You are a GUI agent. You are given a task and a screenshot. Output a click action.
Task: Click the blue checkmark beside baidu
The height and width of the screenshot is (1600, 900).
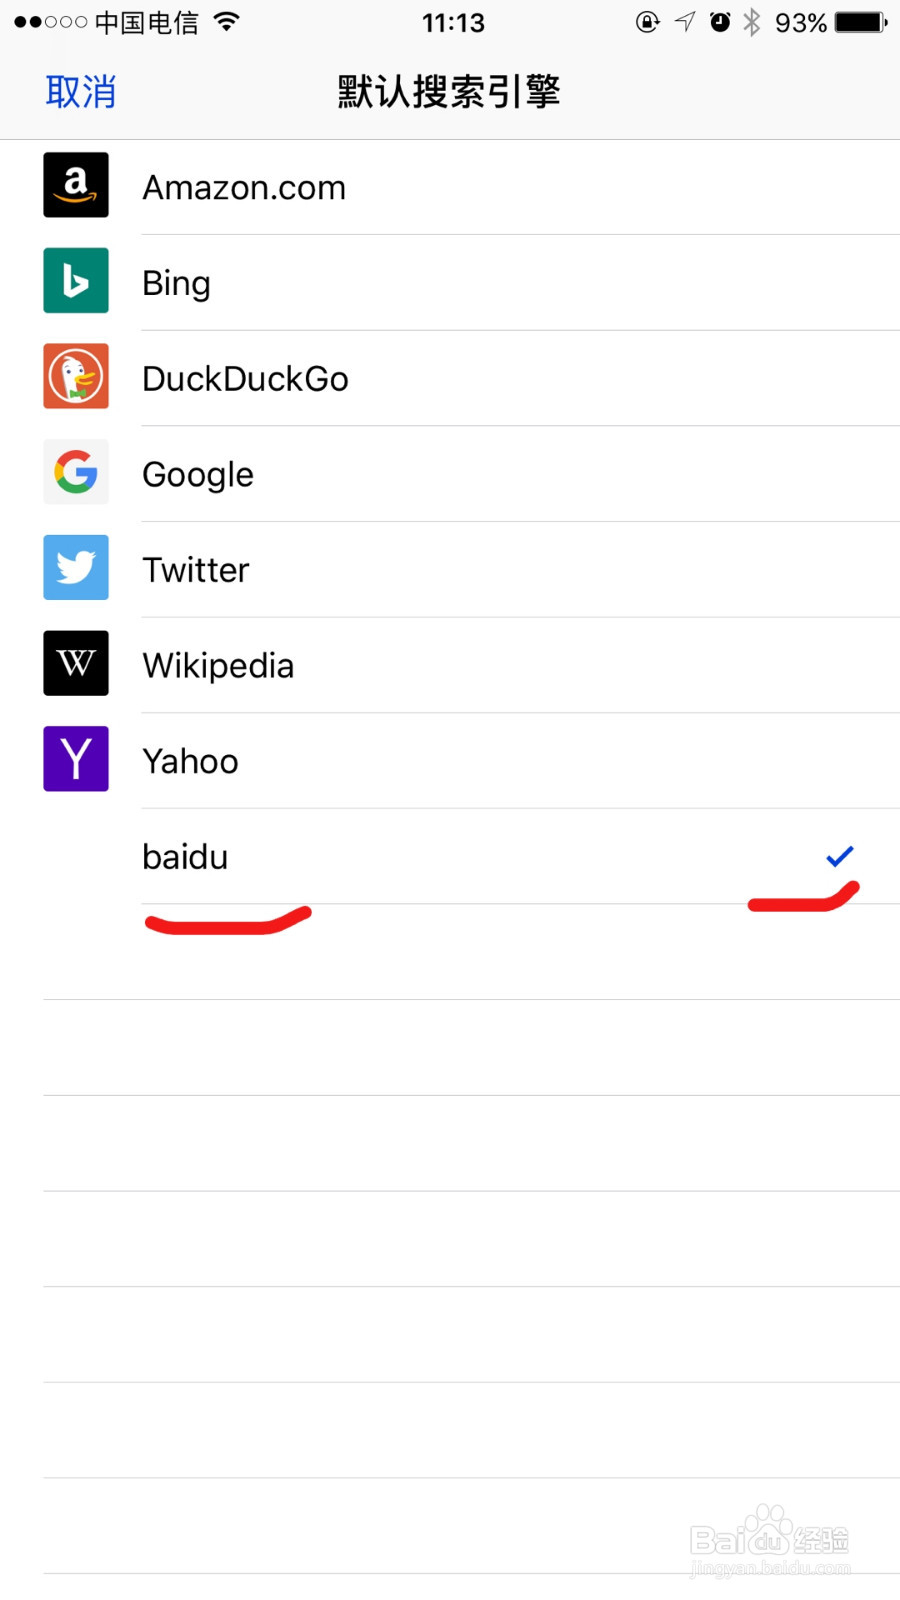(x=840, y=856)
